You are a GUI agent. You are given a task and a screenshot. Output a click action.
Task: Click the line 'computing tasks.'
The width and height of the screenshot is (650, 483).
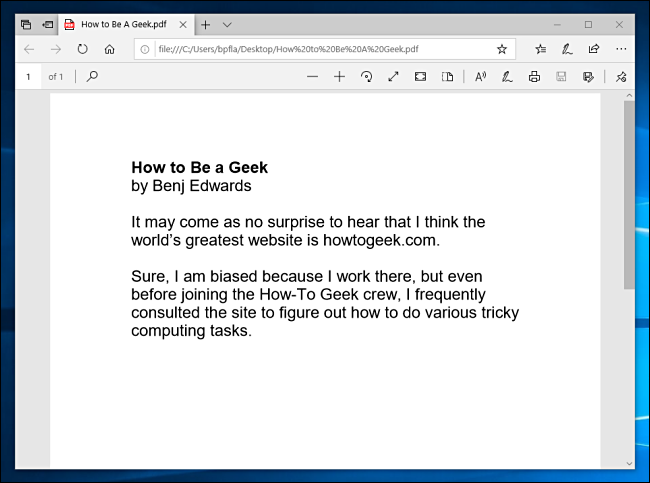[x=192, y=331]
